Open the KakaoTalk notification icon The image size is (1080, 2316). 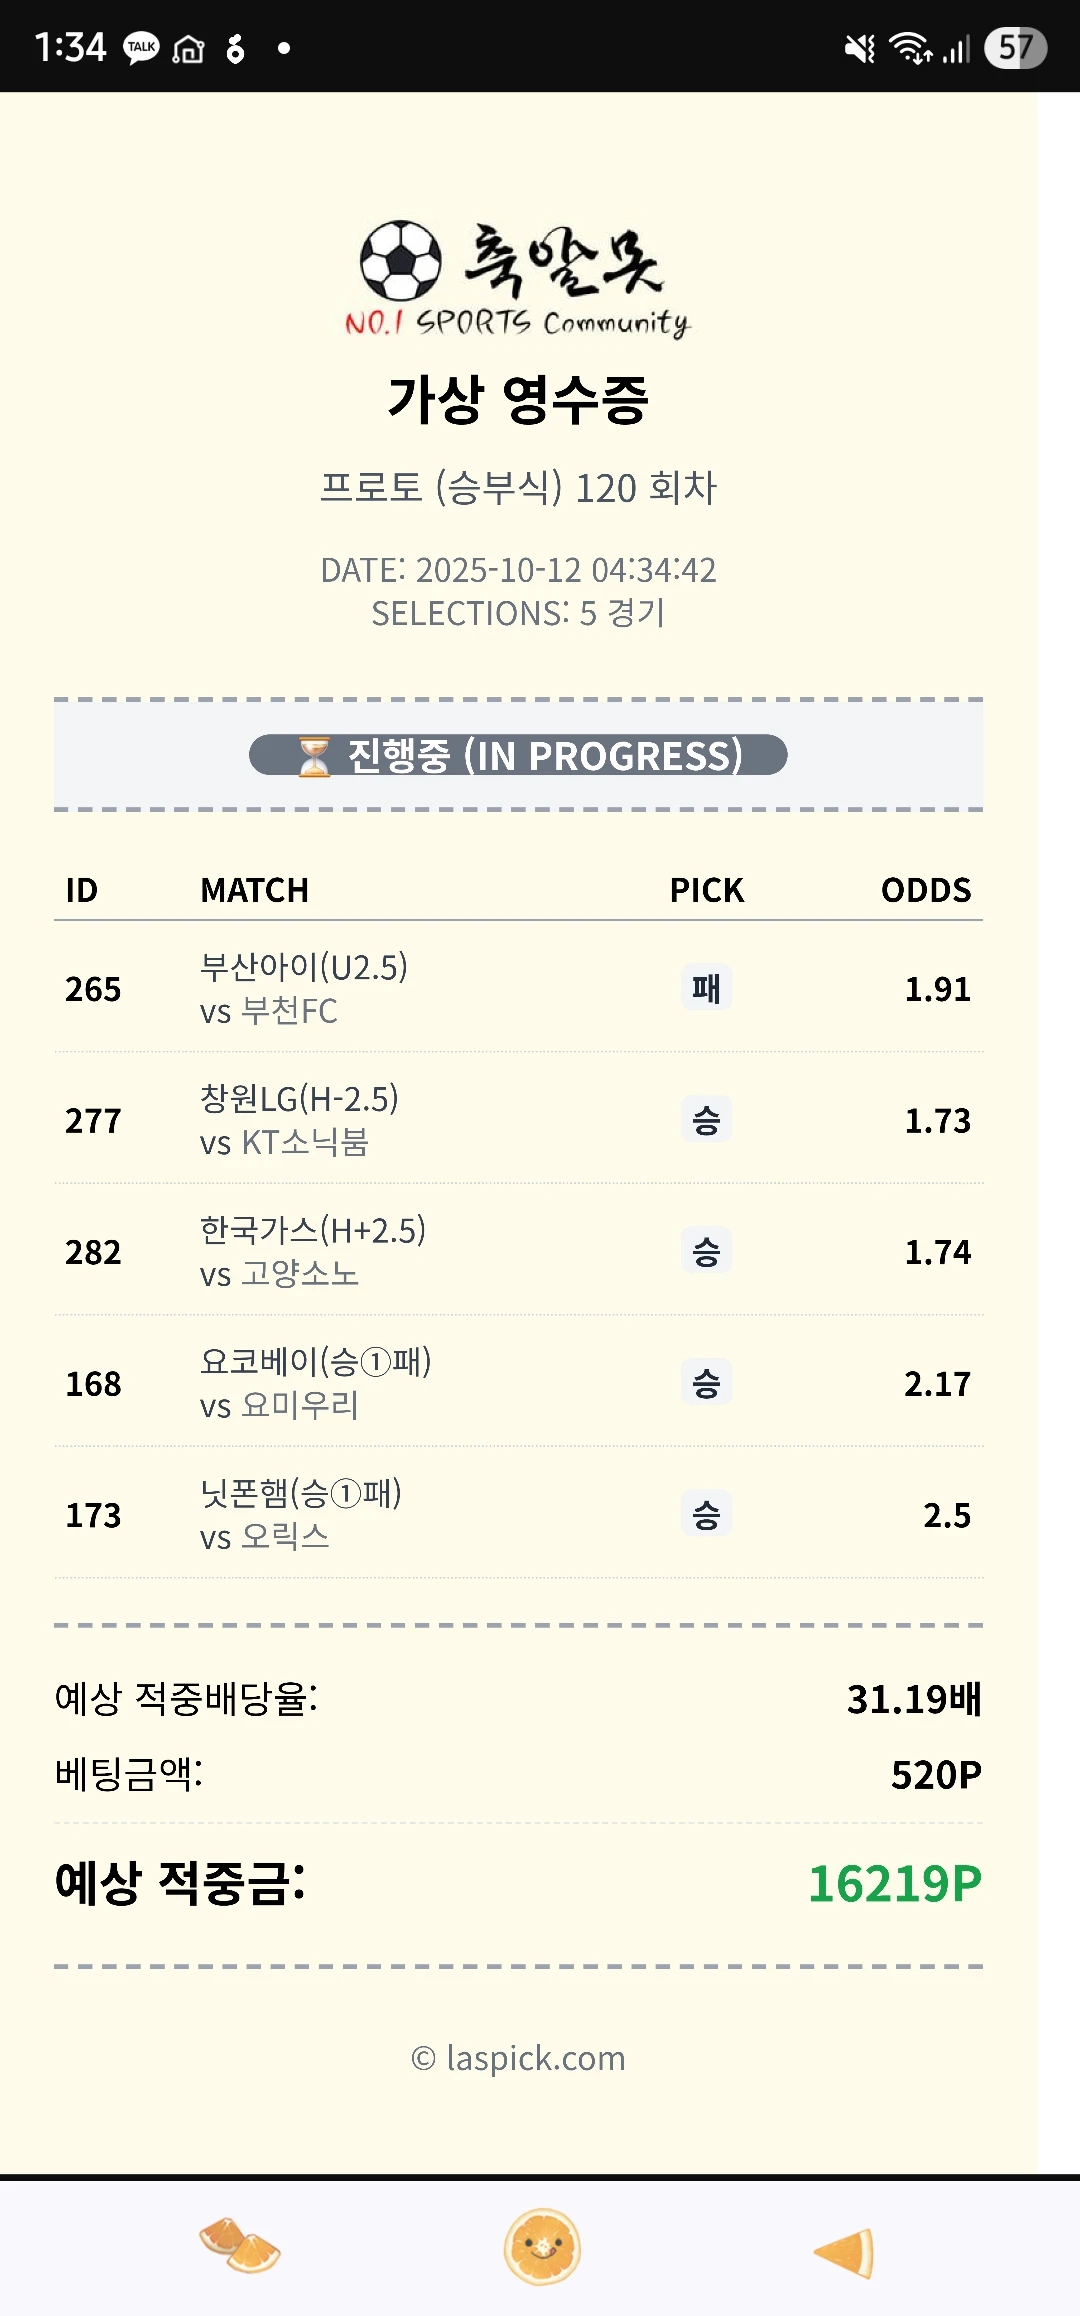tap(141, 47)
